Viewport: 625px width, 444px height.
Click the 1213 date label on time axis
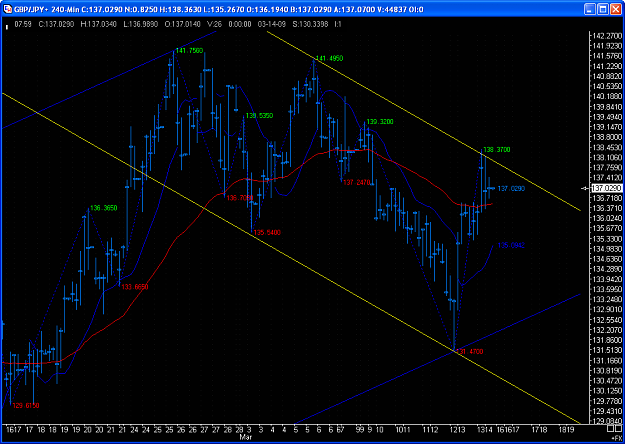click(458, 430)
